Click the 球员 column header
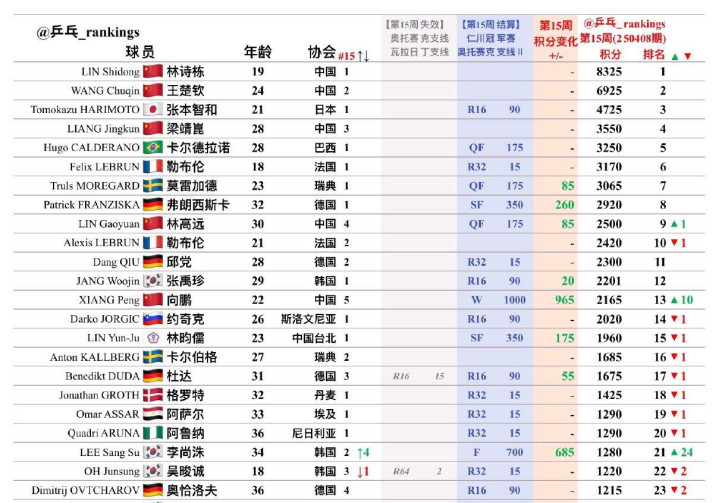This screenshot has width=719, height=503. (140, 52)
